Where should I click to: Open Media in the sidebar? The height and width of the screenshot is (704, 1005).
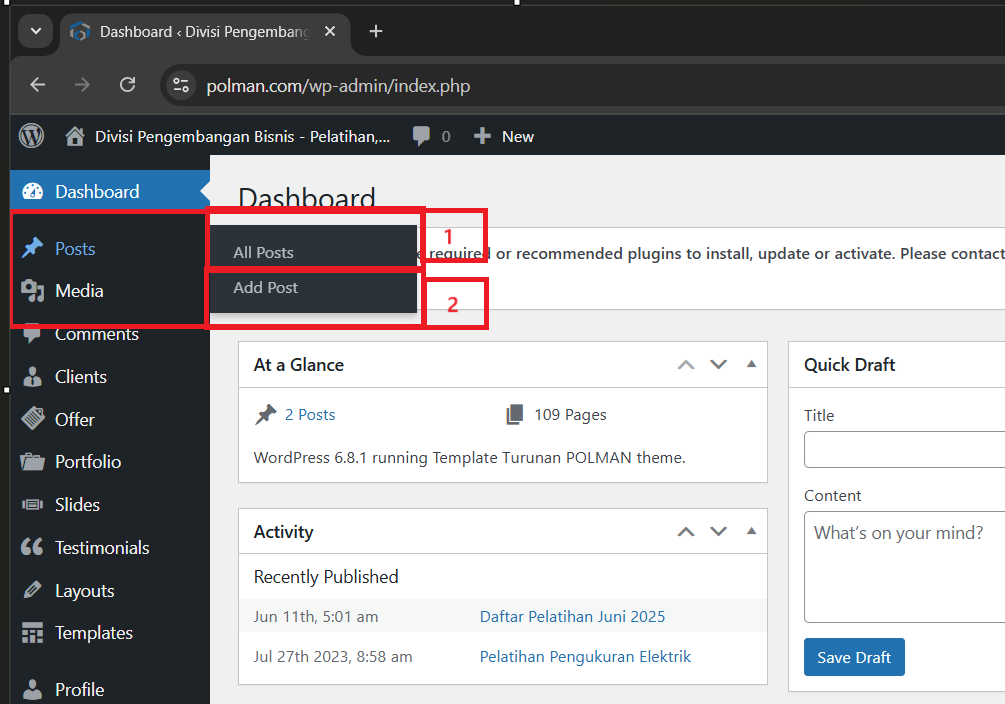coord(79,291)
